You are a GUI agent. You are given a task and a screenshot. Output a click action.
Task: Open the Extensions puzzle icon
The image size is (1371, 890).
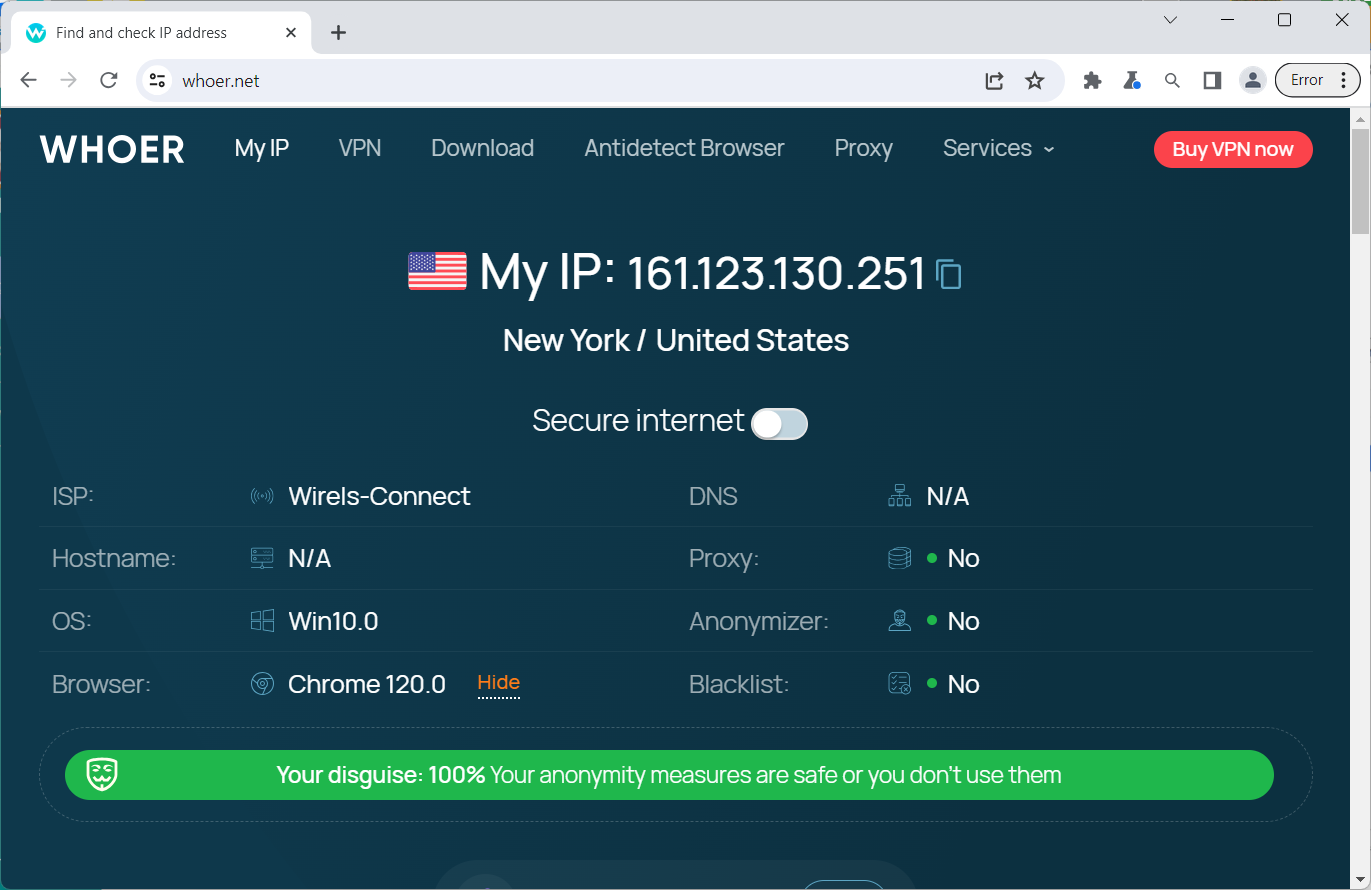point(1092,81)
